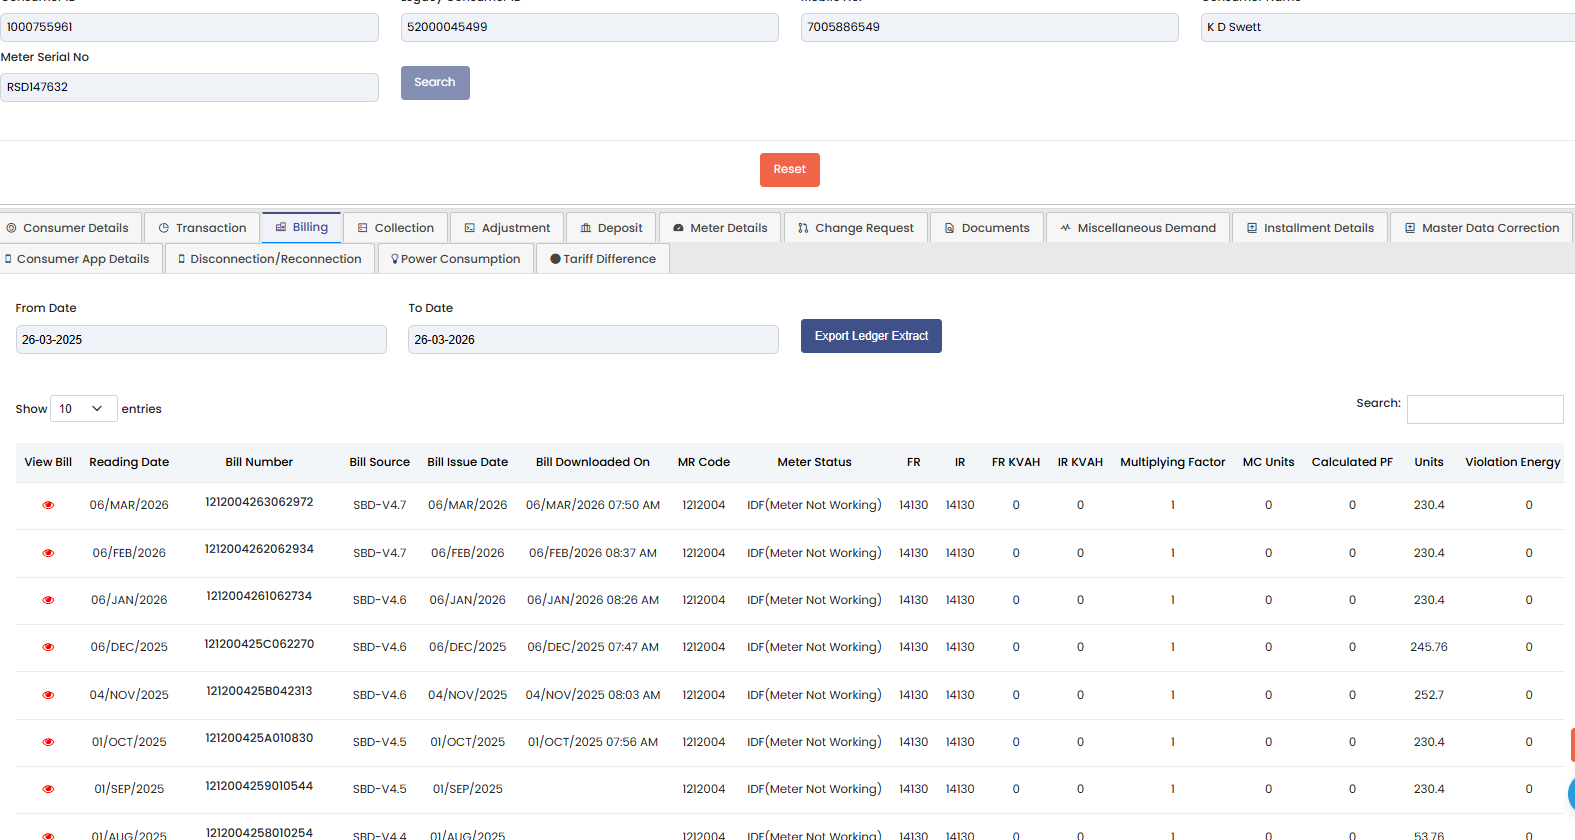Click eye icon for 01/SEP/2025 bill
This screenshot has height=840, width=1575.
48,789
